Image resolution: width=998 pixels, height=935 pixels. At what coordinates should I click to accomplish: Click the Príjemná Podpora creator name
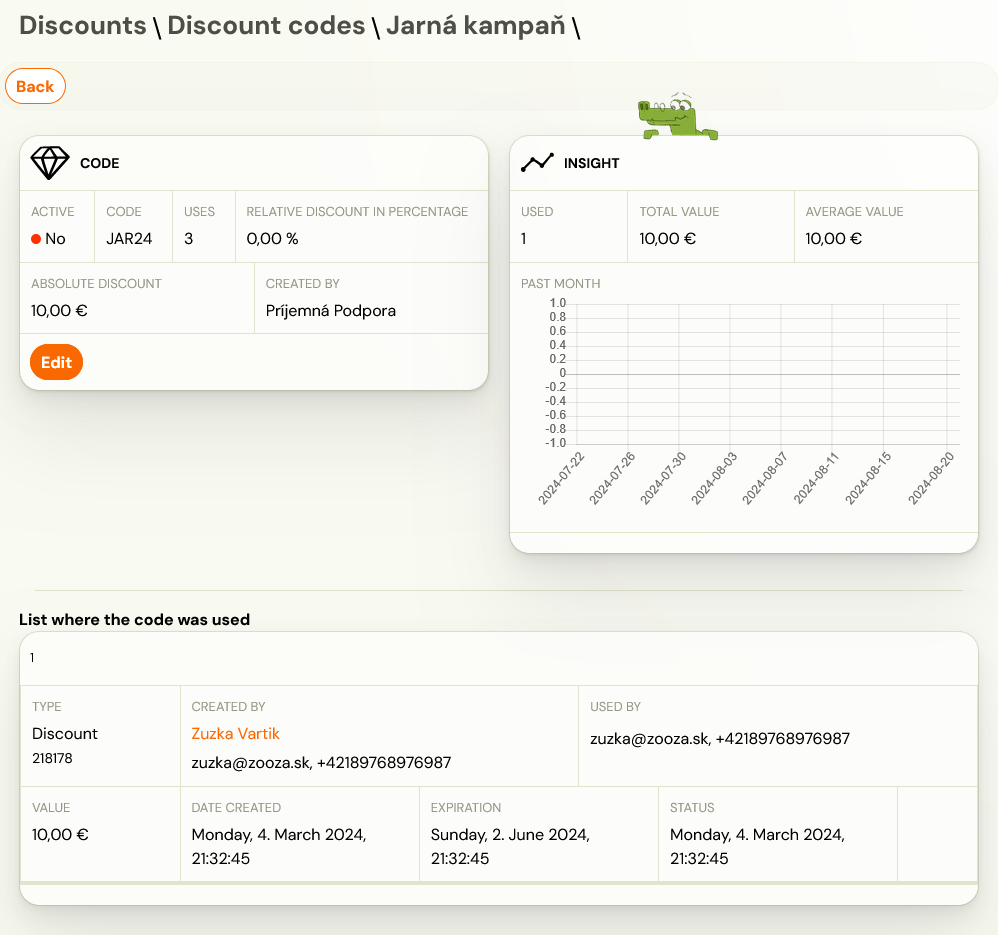point(330,311)
